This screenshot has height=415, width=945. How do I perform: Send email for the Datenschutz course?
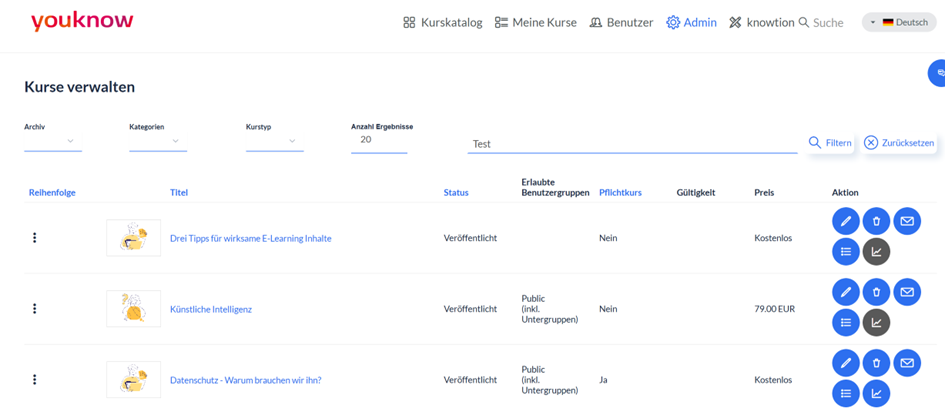pyautogui.click(x=907, y=363)
